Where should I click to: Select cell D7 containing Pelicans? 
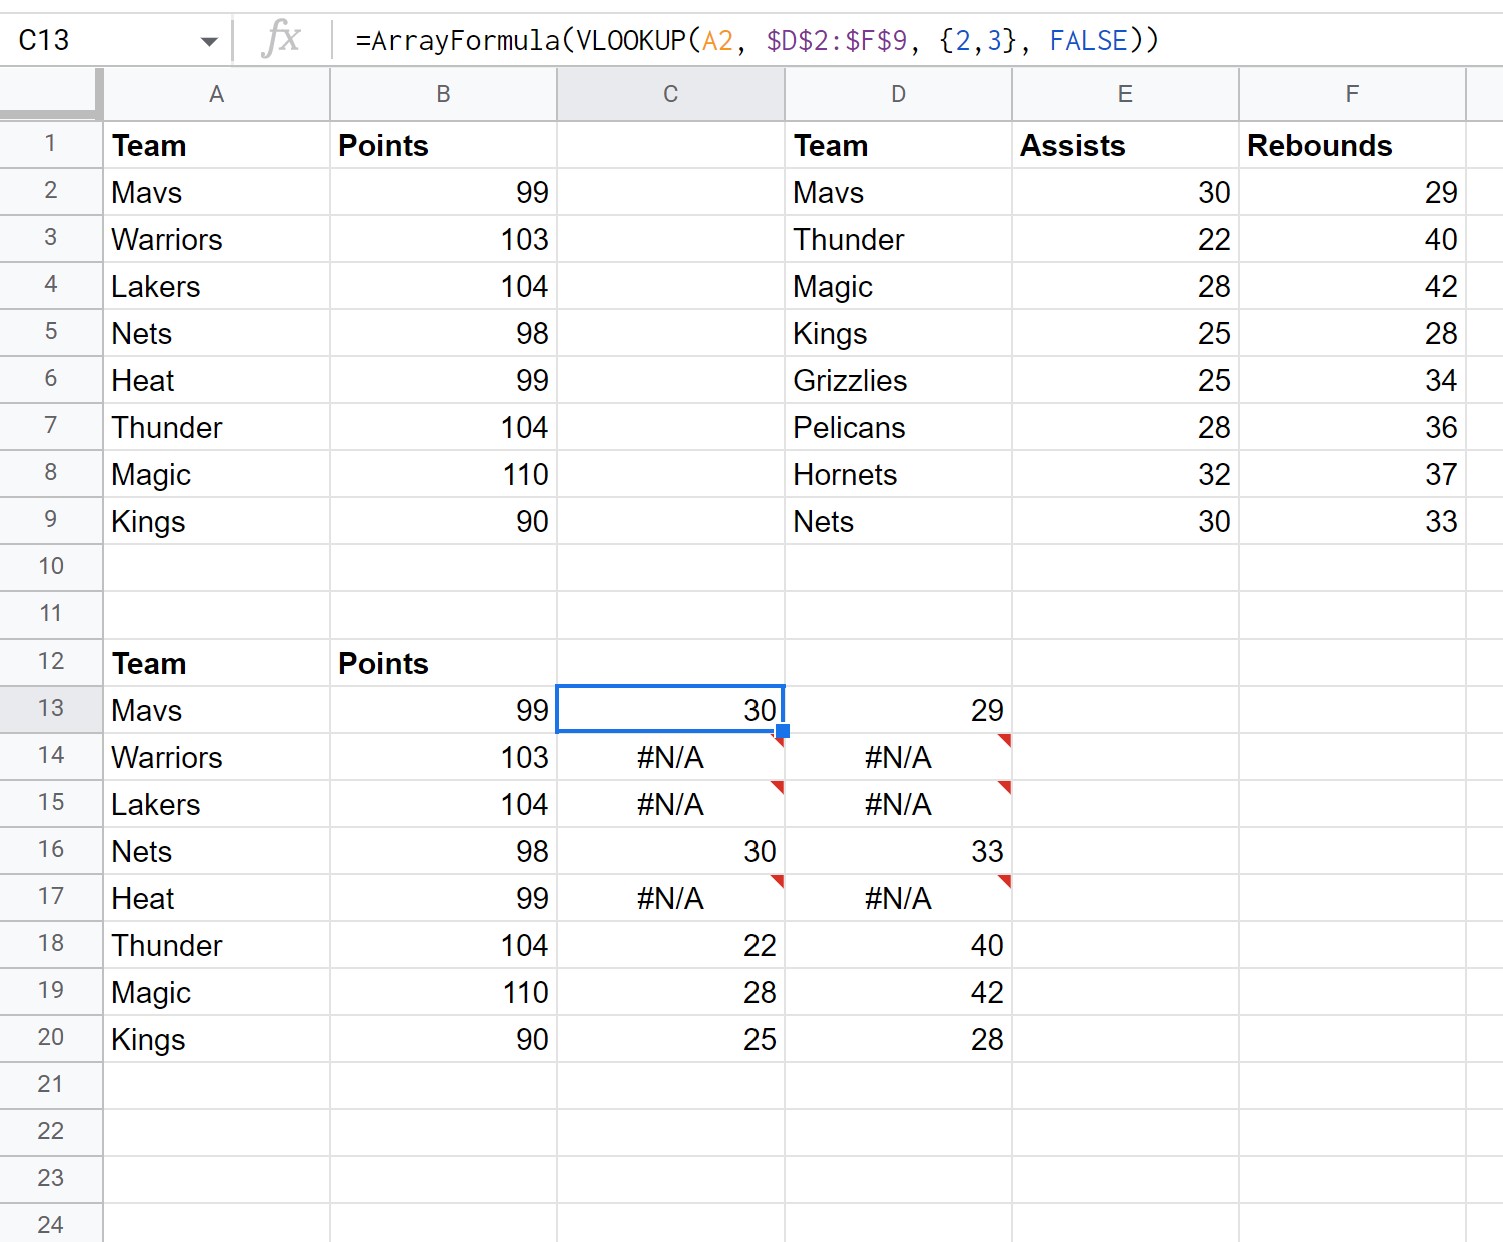click(x=898, y=427)
